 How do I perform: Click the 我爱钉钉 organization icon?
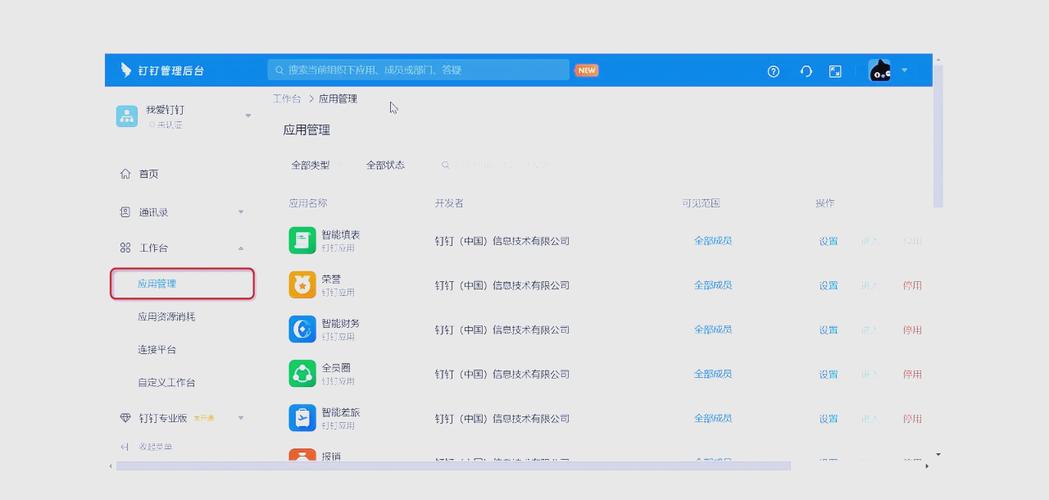pyautogui.click(x=126, y=116)
